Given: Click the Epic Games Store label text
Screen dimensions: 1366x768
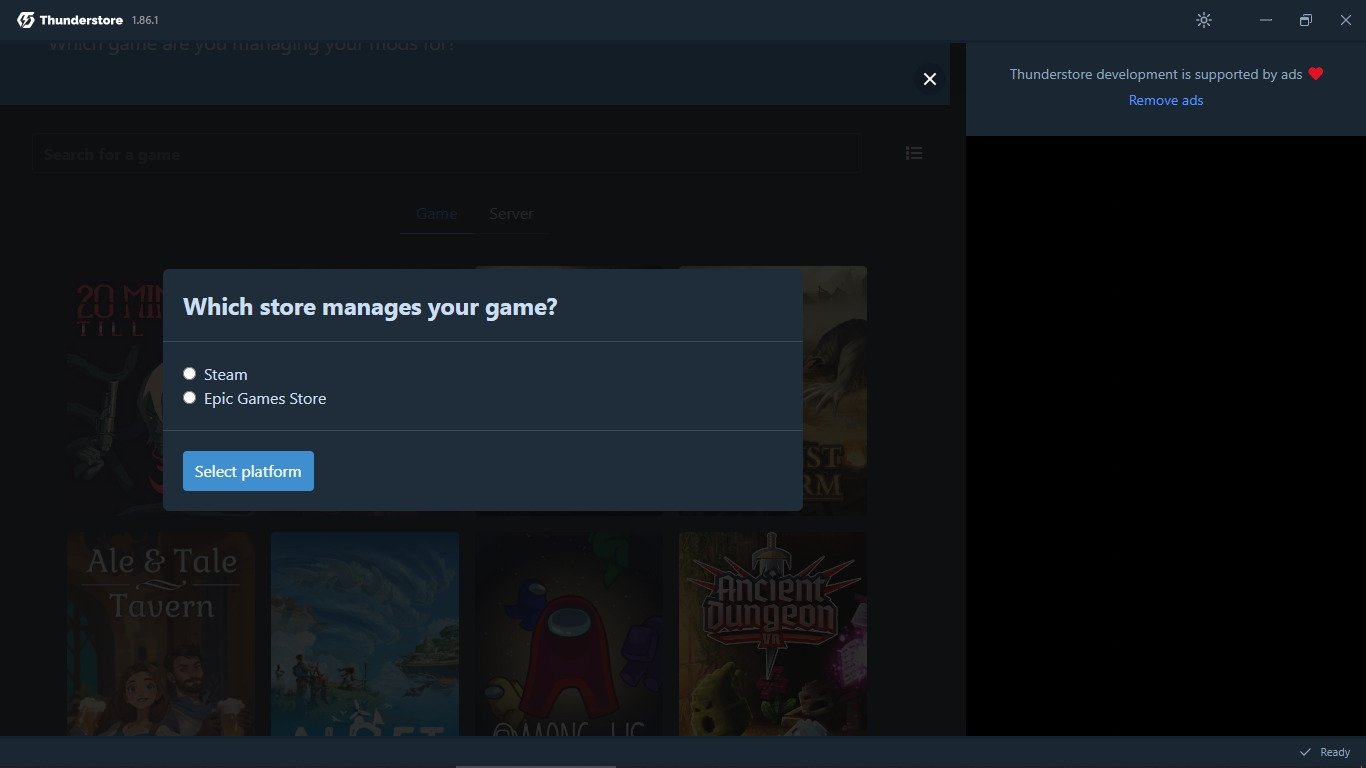Looking at the screenshot, I should pos(265,398).
